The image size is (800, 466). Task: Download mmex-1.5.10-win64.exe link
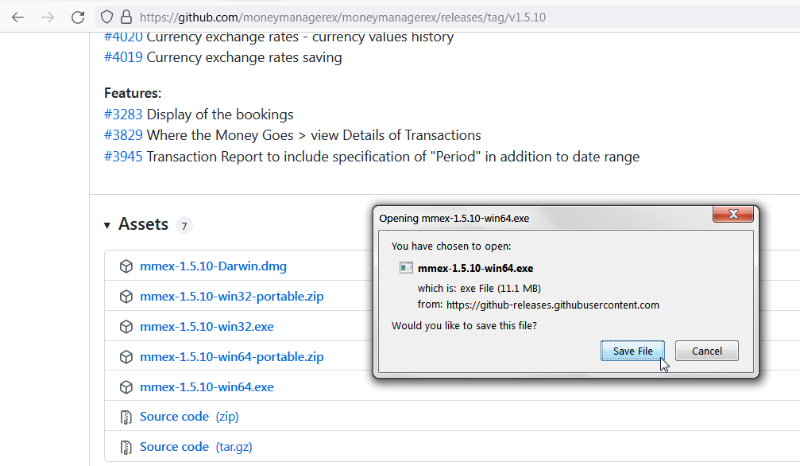click(x=207, y=387)
